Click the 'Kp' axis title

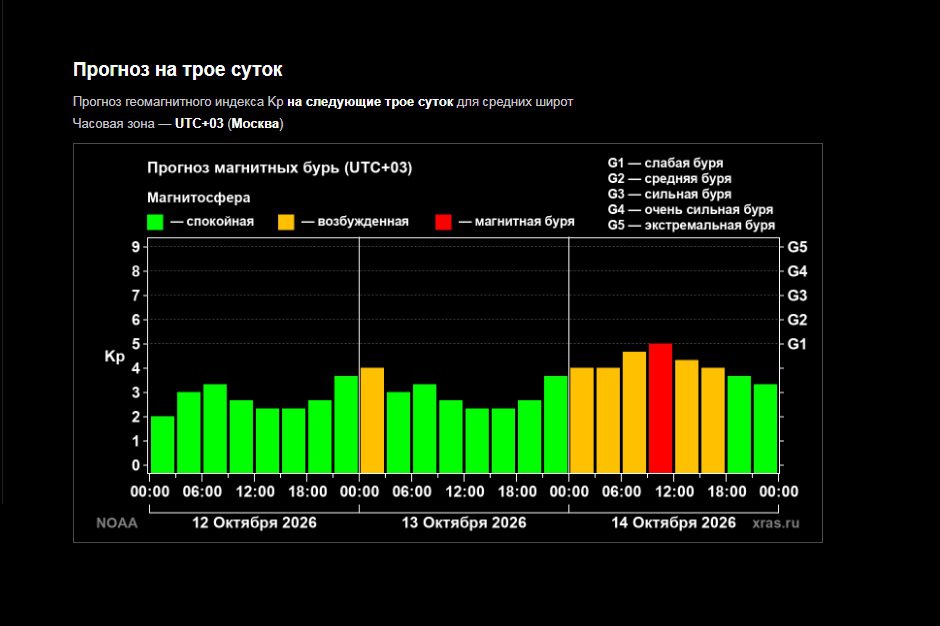[115, 357]
